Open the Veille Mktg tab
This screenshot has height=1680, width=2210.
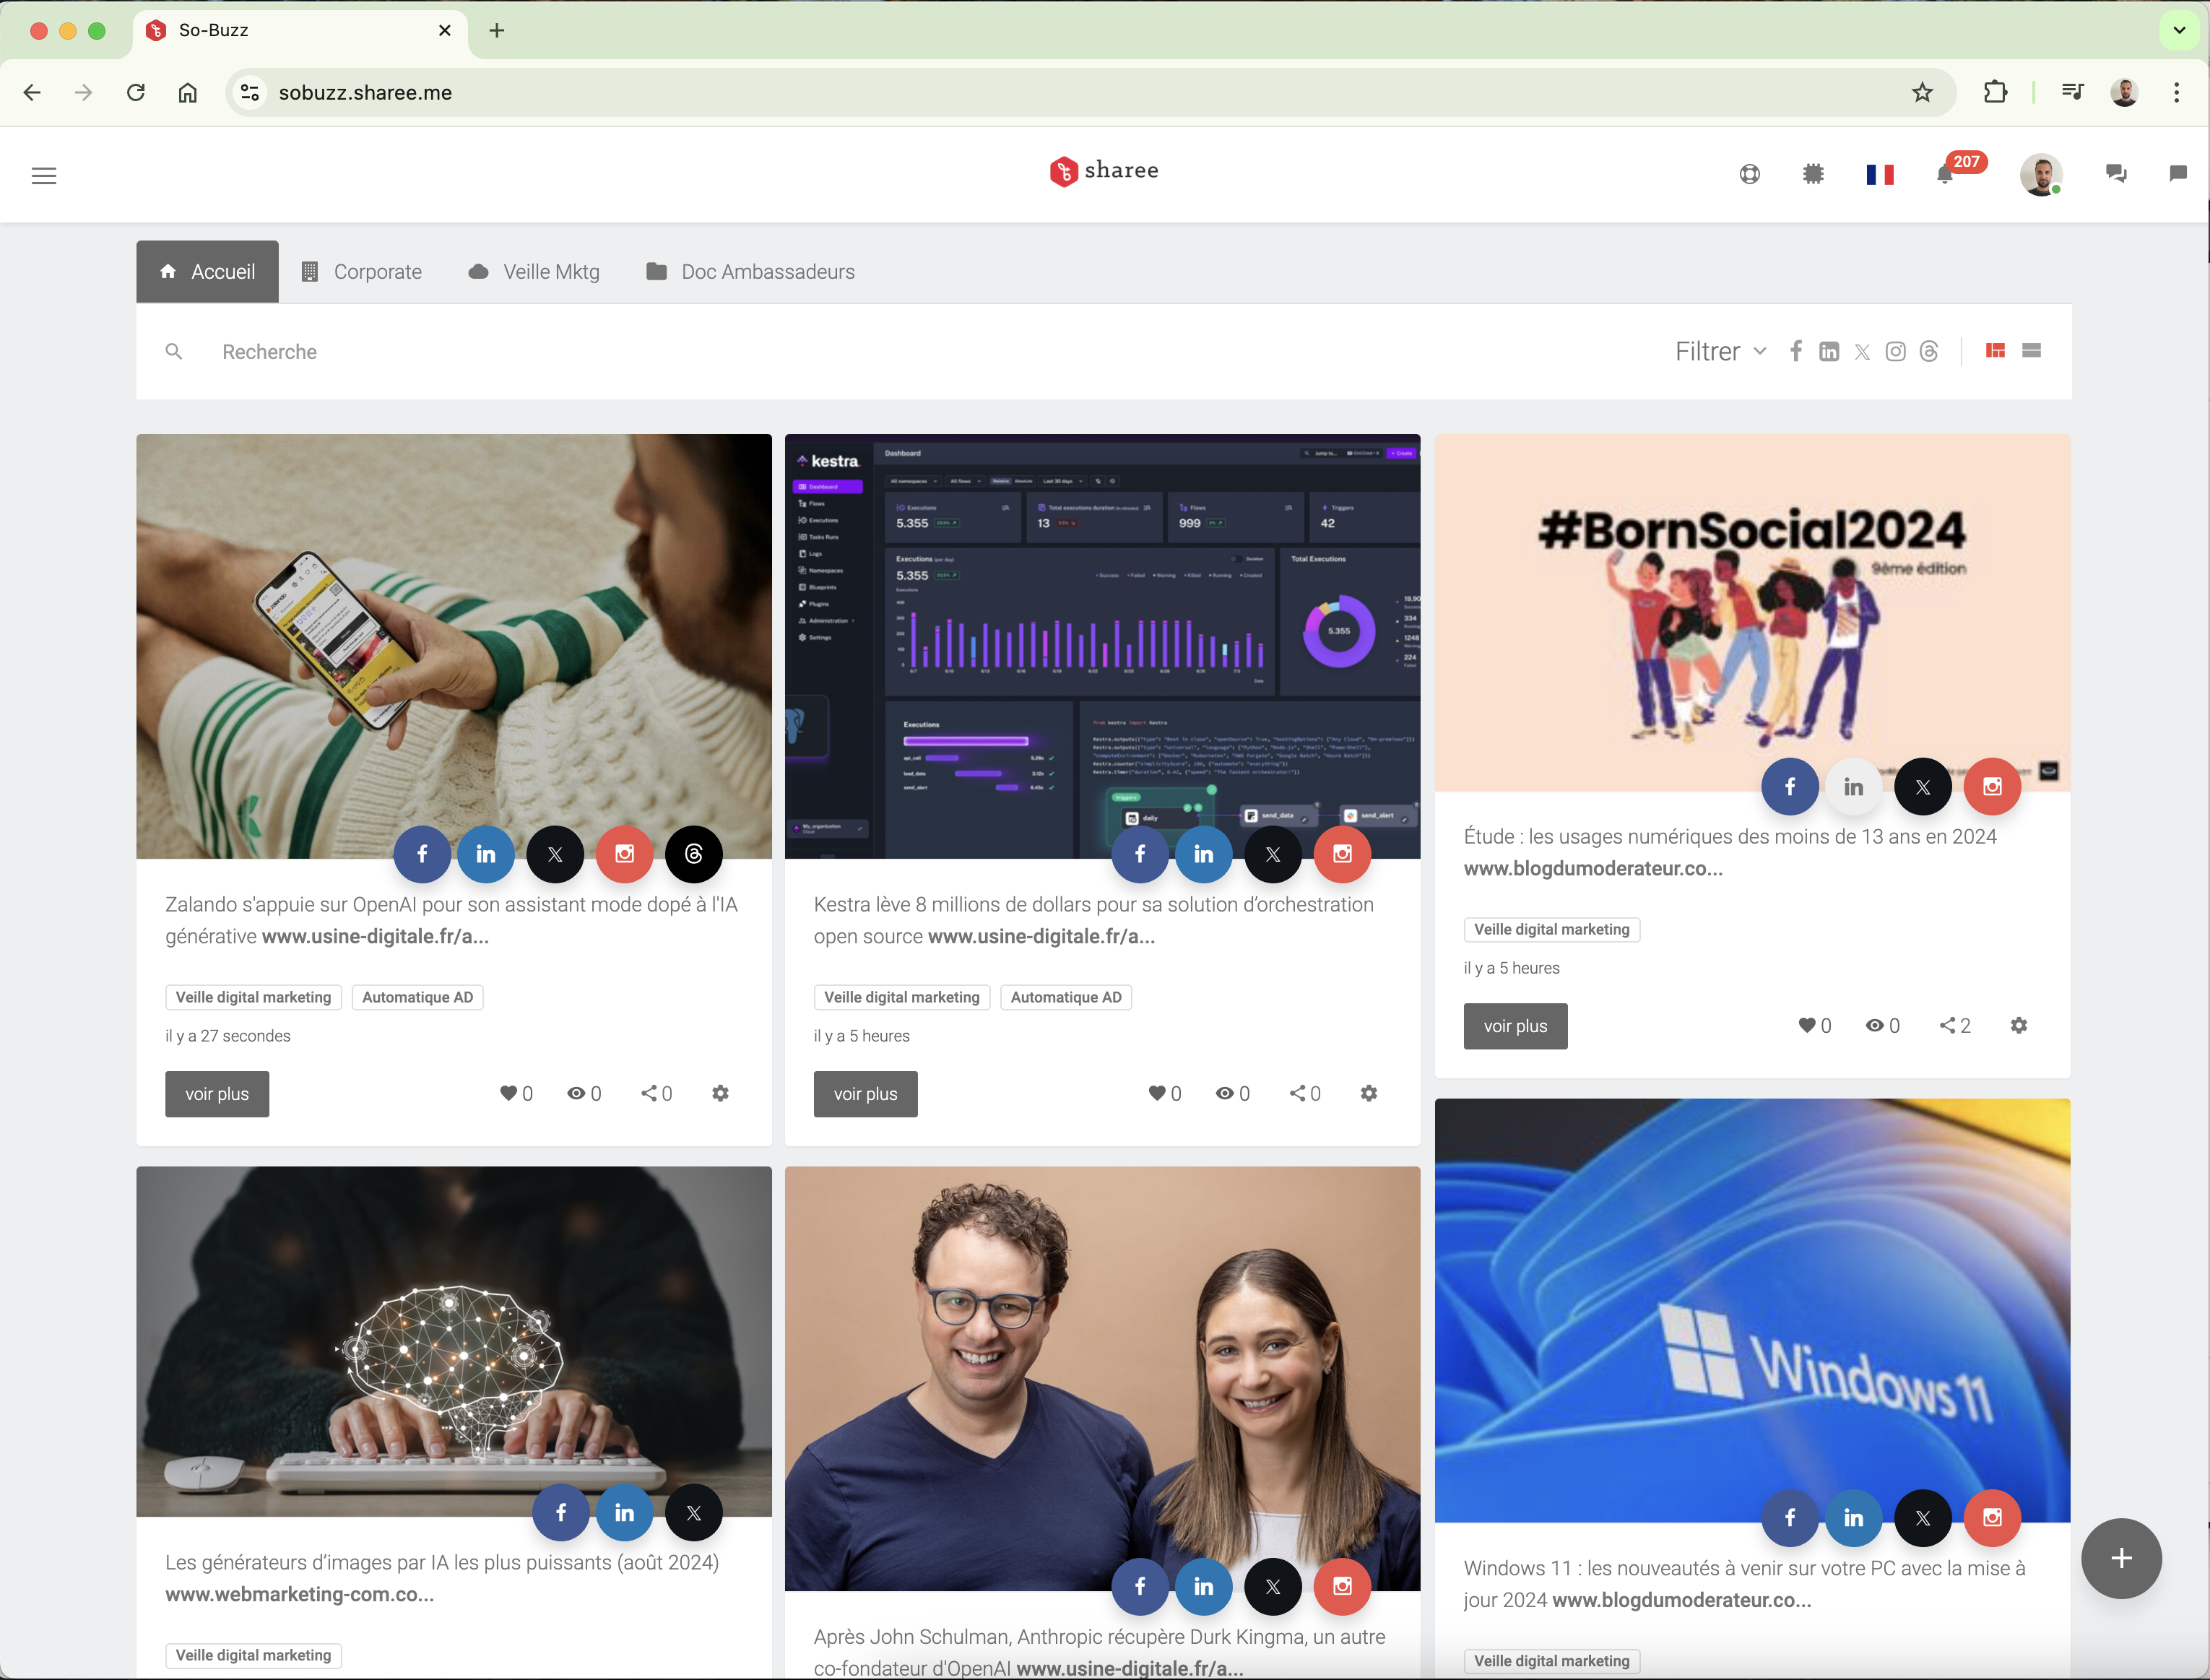point(535,272)
